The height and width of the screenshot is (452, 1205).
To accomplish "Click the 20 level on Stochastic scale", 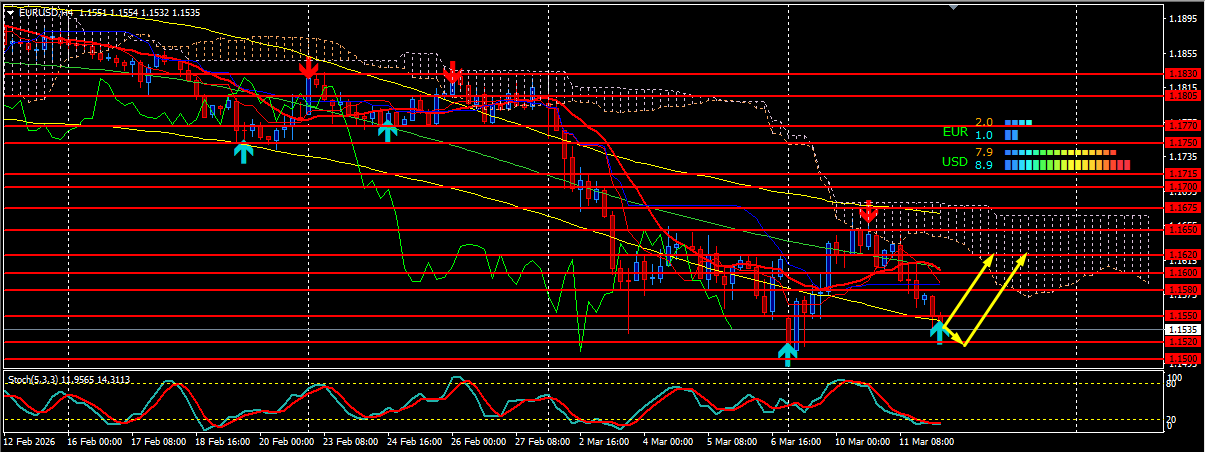I will click(x=1172, y=420).
